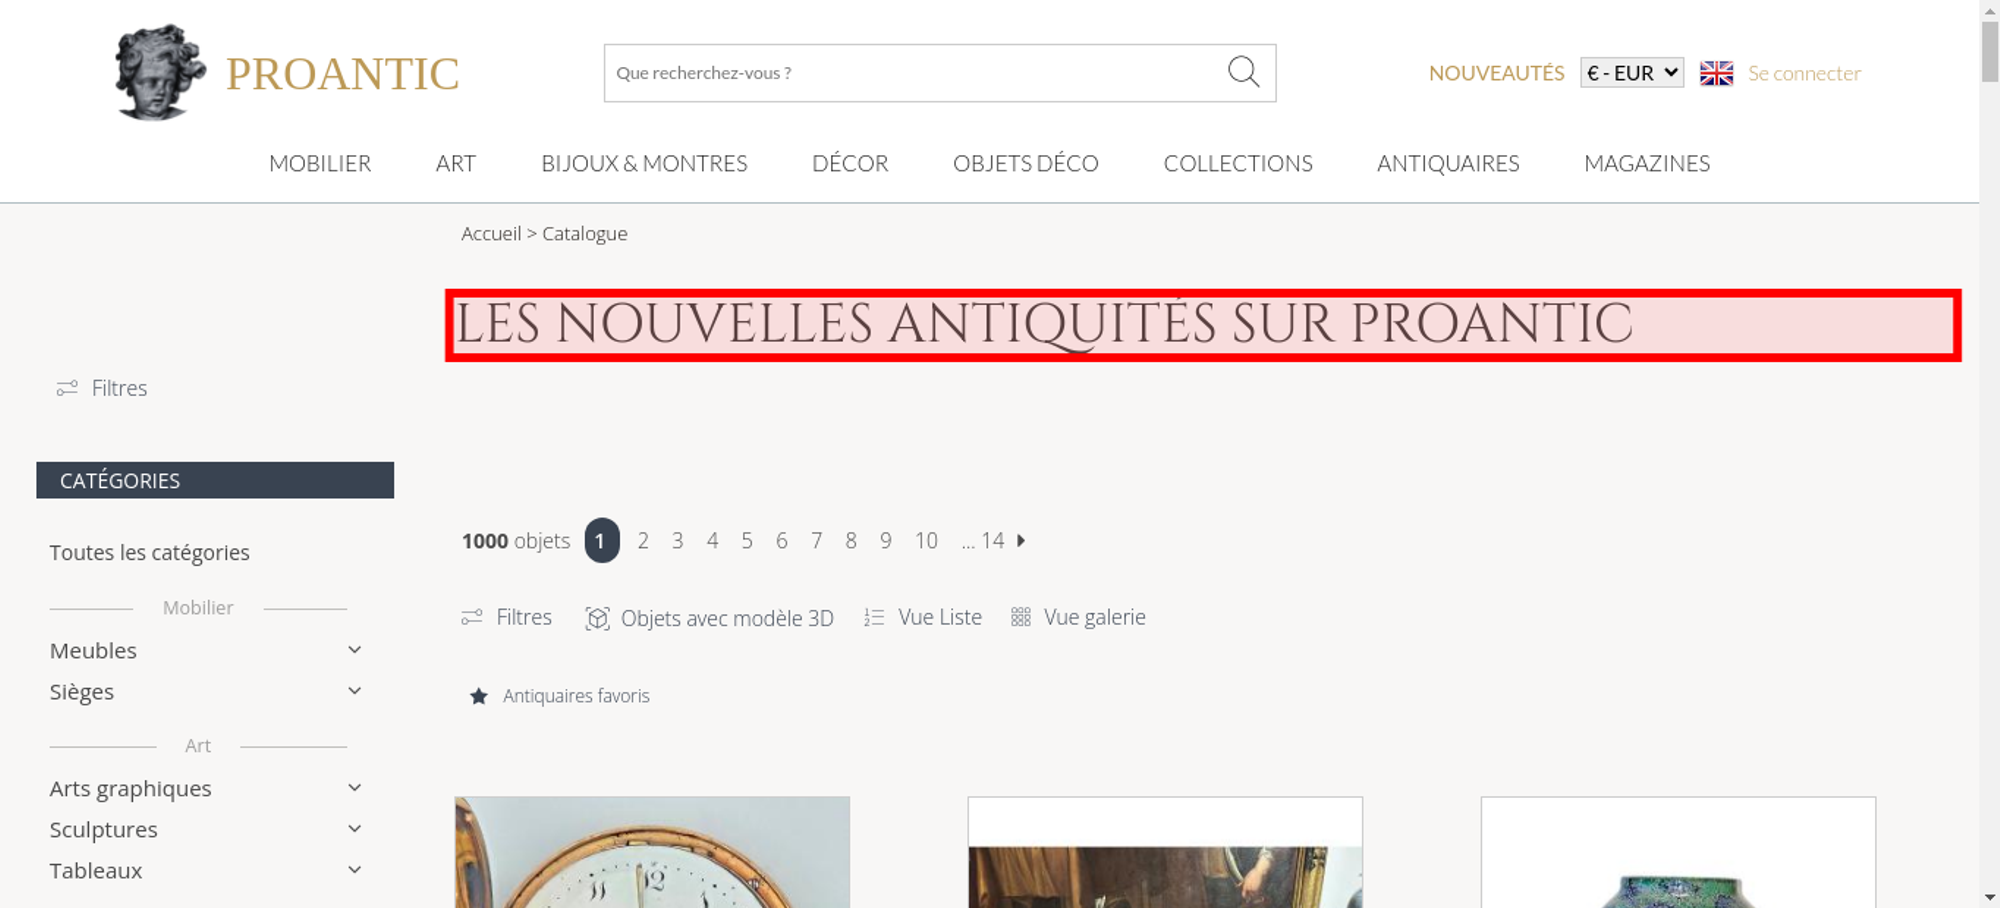Viewport: 2000px width, 908px height.
Task: Go to next page with the arrow
Action: (1021, 540)
